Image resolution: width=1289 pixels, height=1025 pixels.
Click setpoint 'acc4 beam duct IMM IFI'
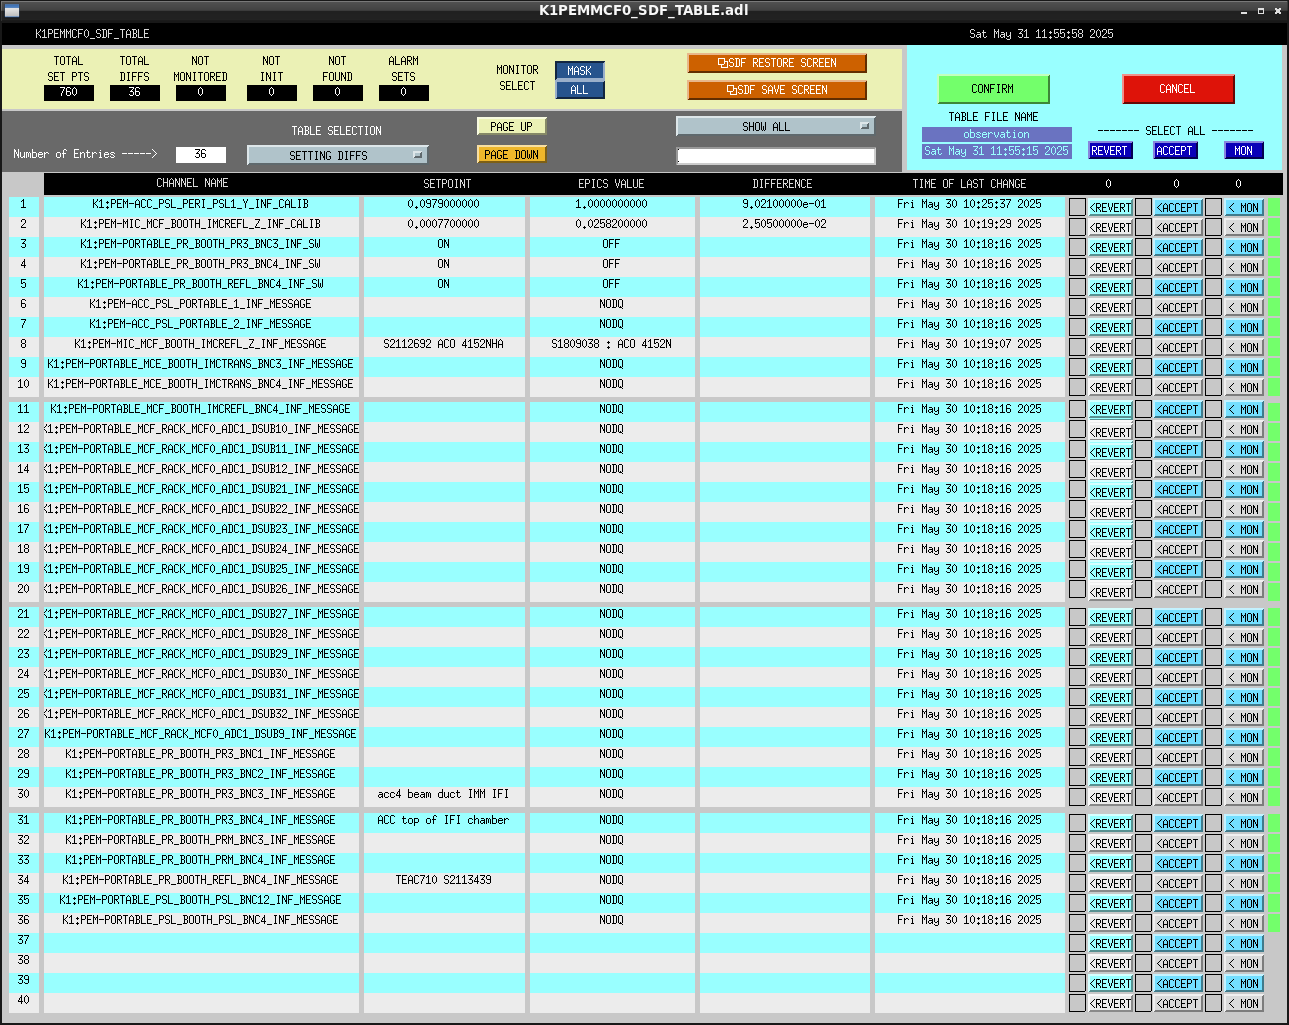pyautogui.click(x=443, y=794)
